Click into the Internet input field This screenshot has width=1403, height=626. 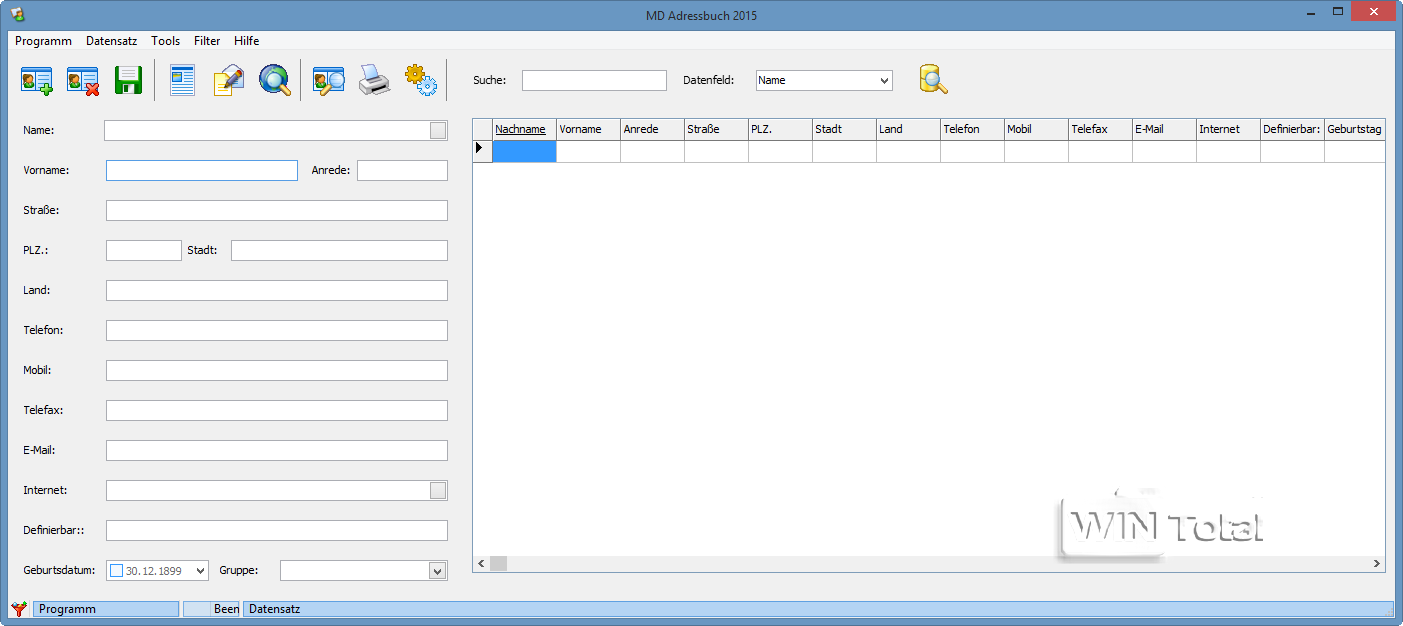point(267,490)
